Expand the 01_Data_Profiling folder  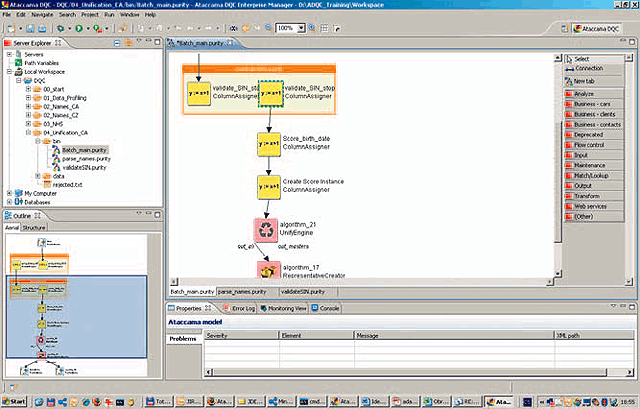coord(28,98)
